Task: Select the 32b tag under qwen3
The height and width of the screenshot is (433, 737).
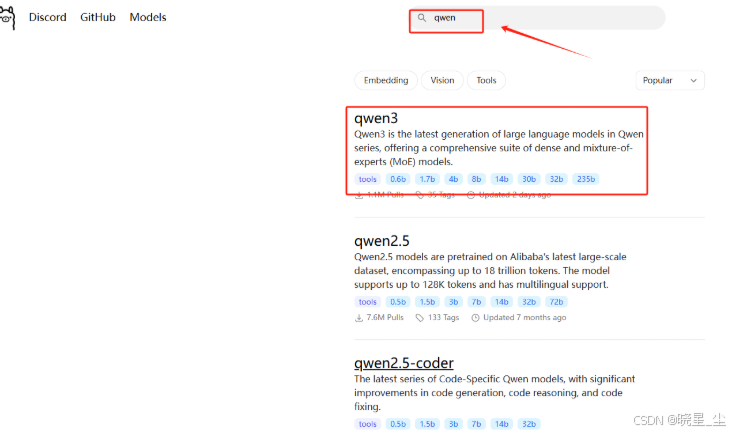Action: pyautogui.click(x=556, y=179)
